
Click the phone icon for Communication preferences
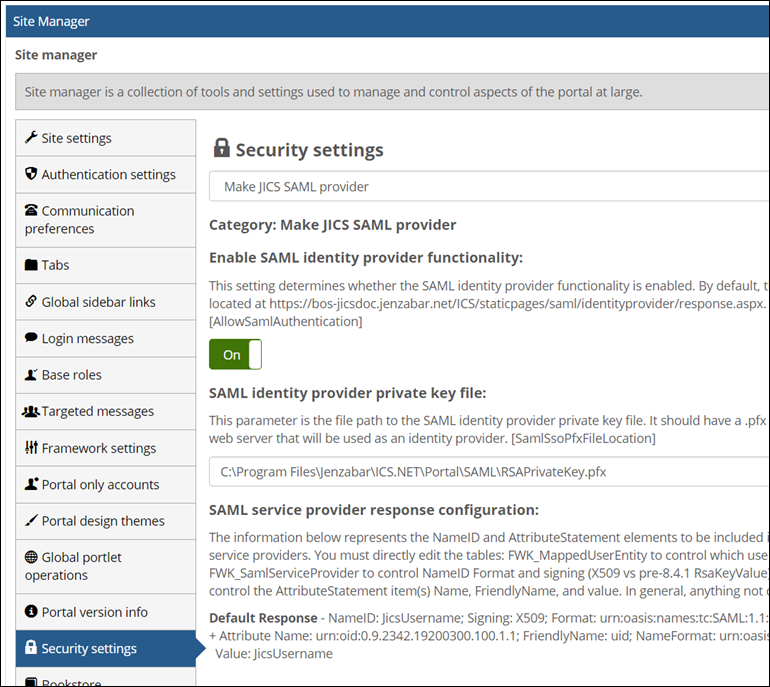[31, 210]
